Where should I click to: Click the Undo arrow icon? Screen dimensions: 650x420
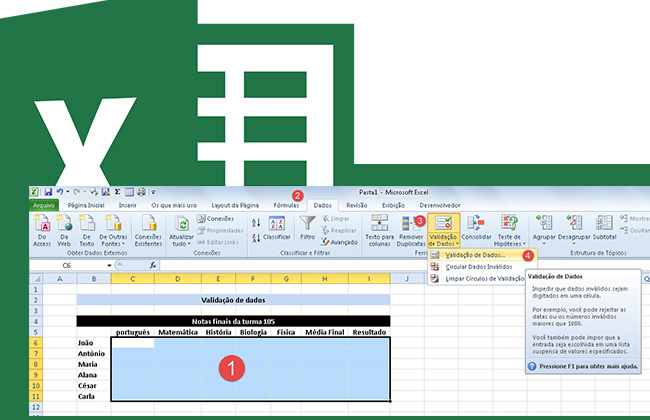point(60,192)
